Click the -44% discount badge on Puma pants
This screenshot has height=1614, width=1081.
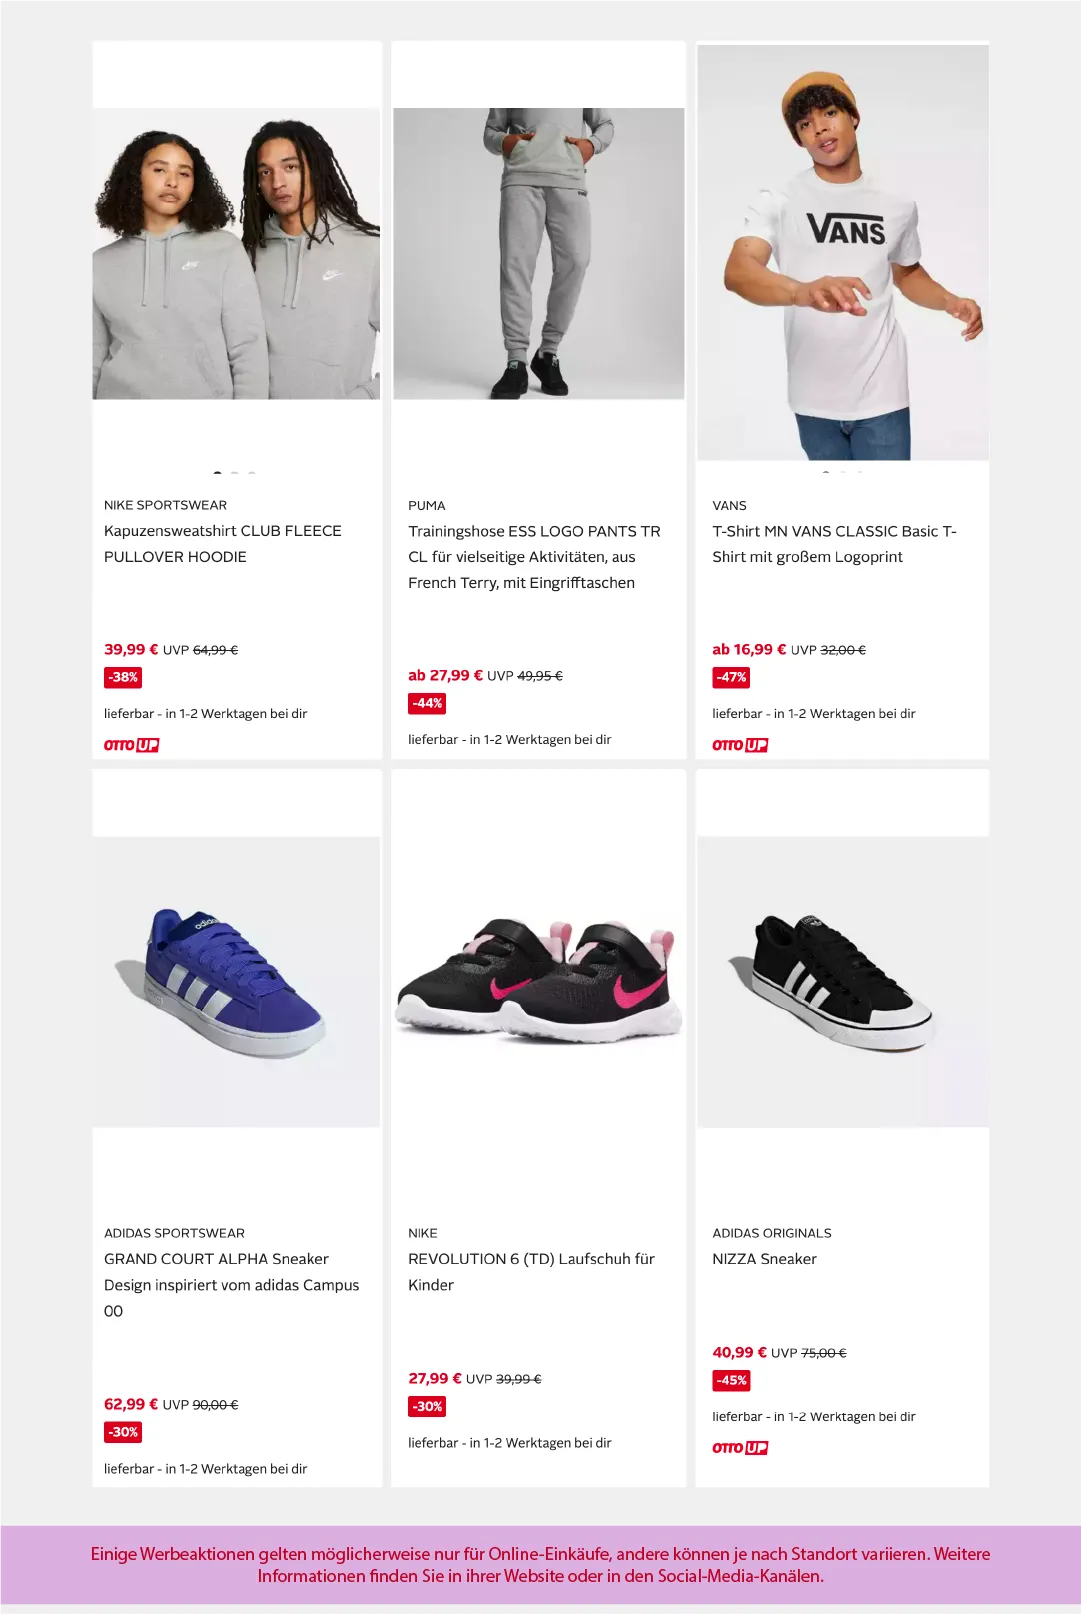[x=427, y=703]
